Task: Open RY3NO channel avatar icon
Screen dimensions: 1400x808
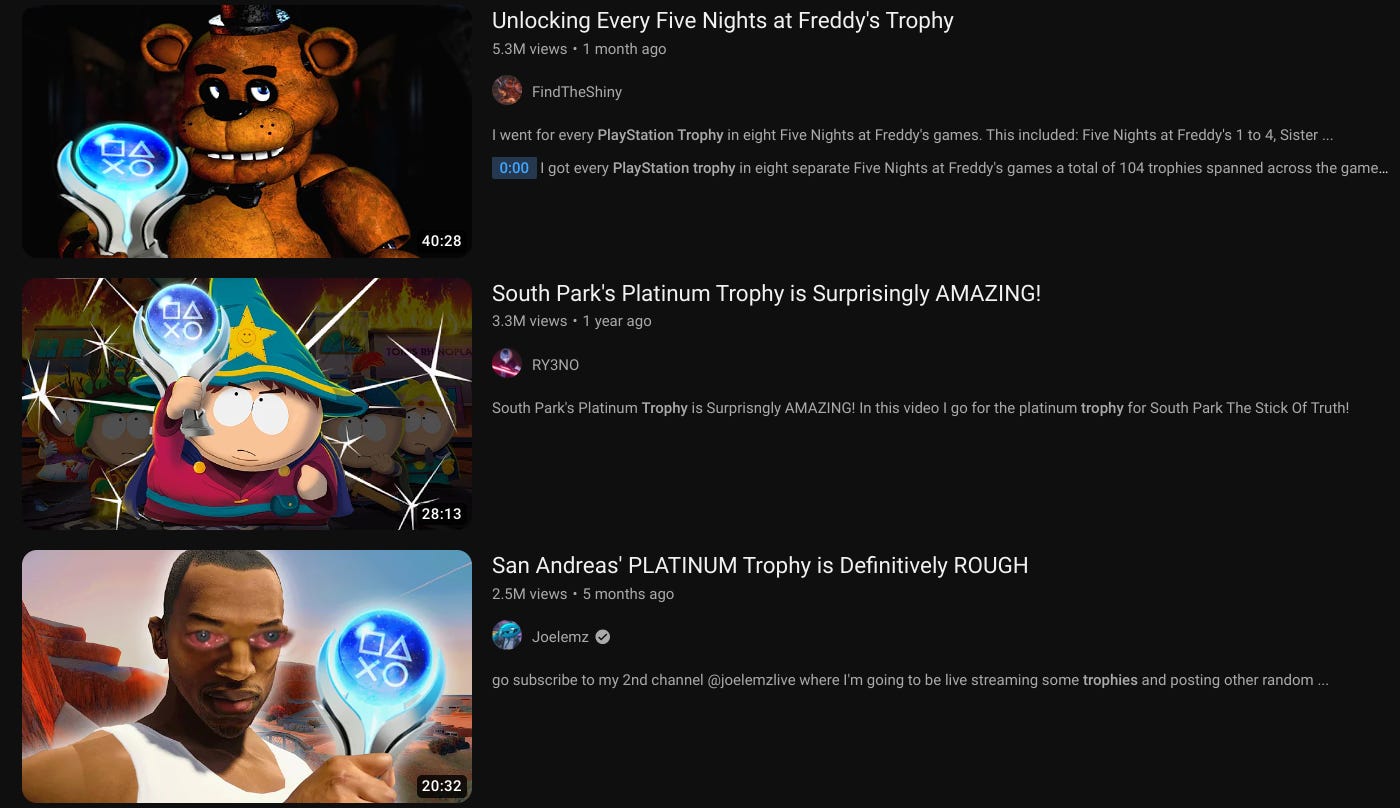Action: coord(507,364)
